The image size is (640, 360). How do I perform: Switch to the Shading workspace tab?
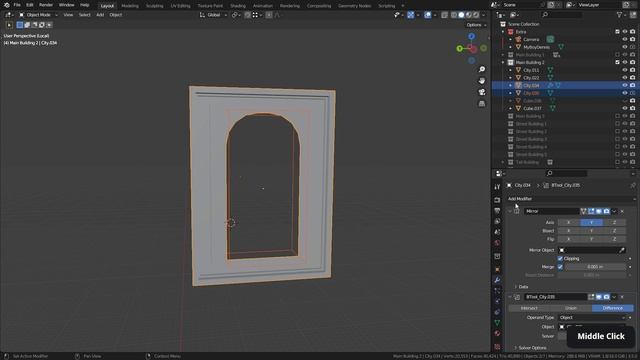(x=238, y=6)
